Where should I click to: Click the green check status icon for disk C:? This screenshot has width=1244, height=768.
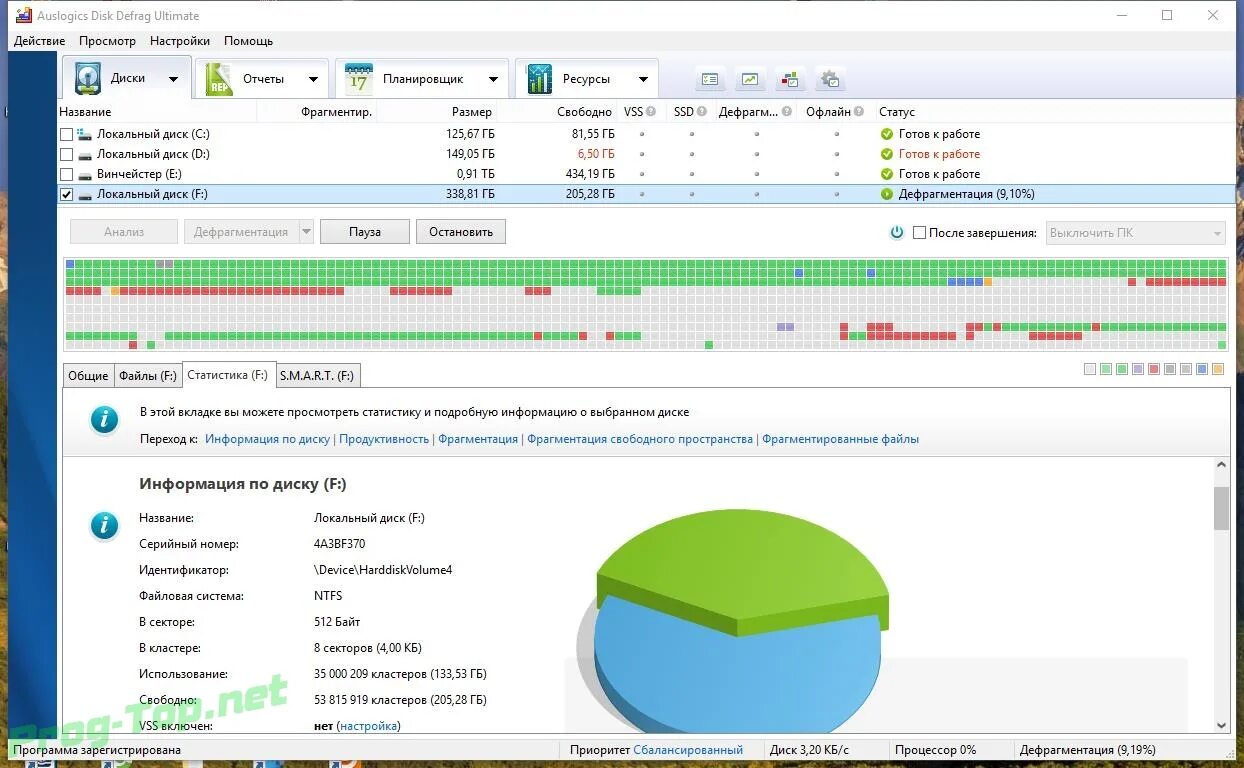[x=887, y=134]
